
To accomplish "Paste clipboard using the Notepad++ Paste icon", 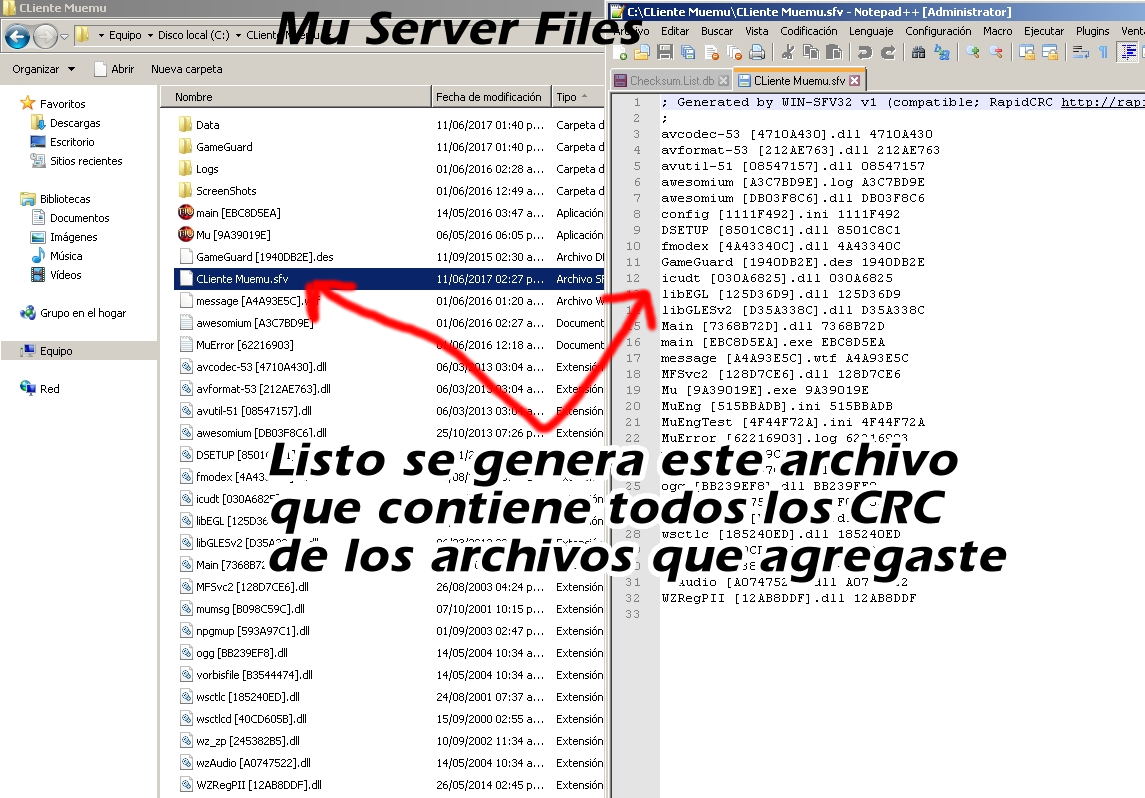I will (834, 52).
